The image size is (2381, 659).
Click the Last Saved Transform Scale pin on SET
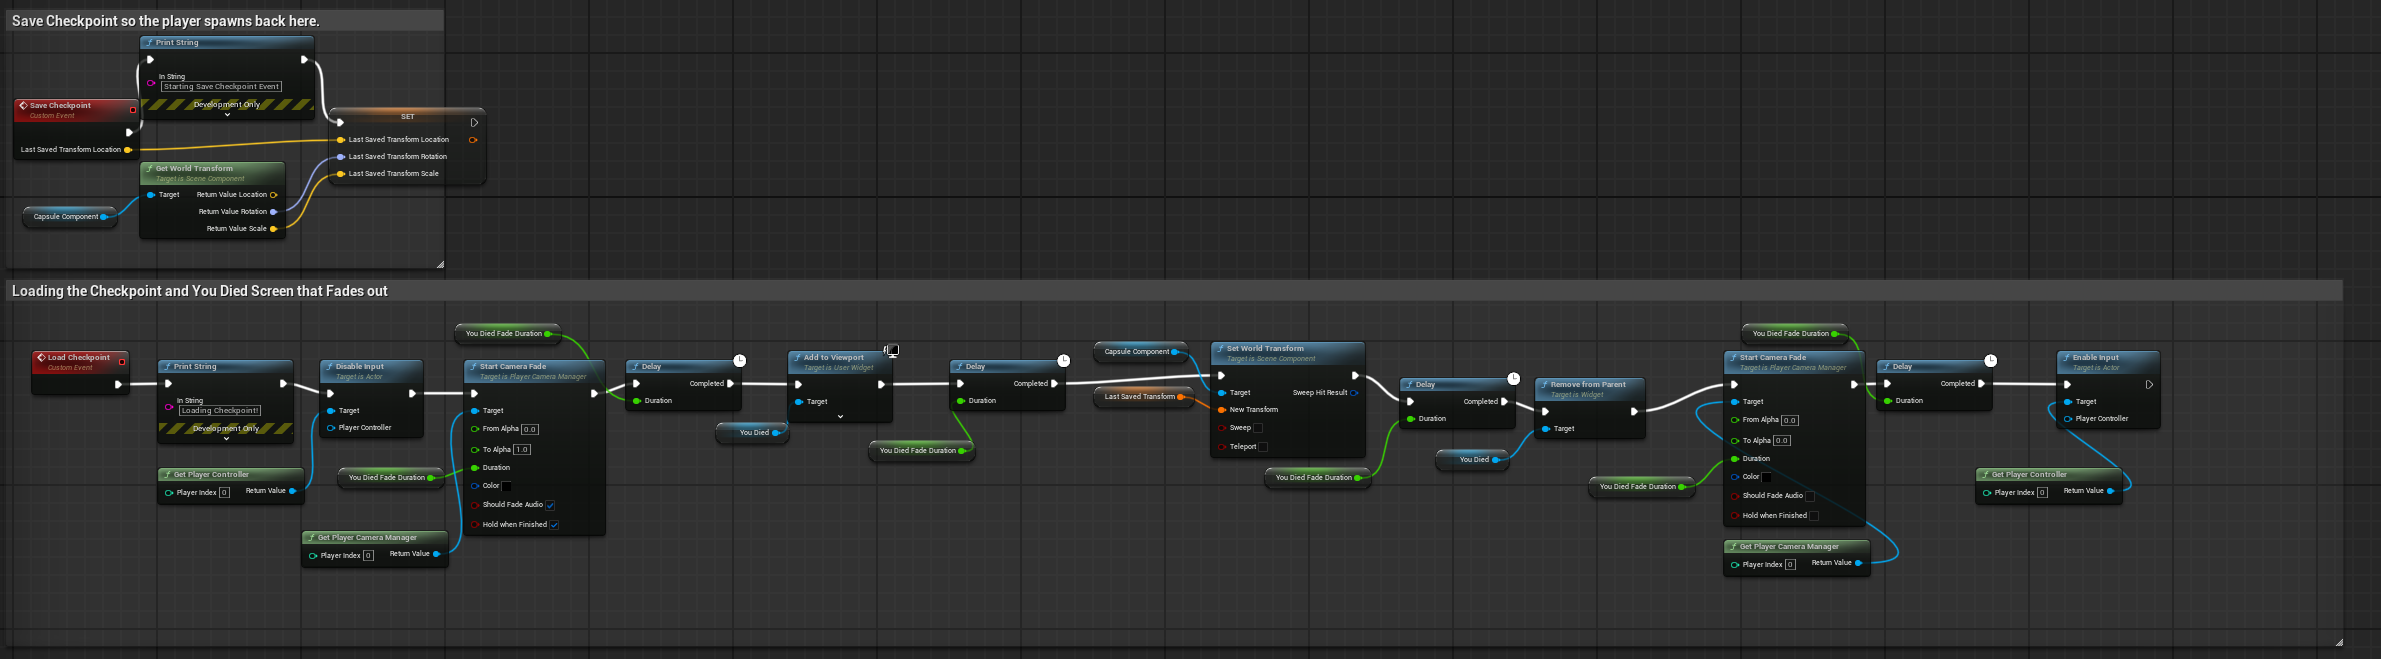tap(341, 174)
